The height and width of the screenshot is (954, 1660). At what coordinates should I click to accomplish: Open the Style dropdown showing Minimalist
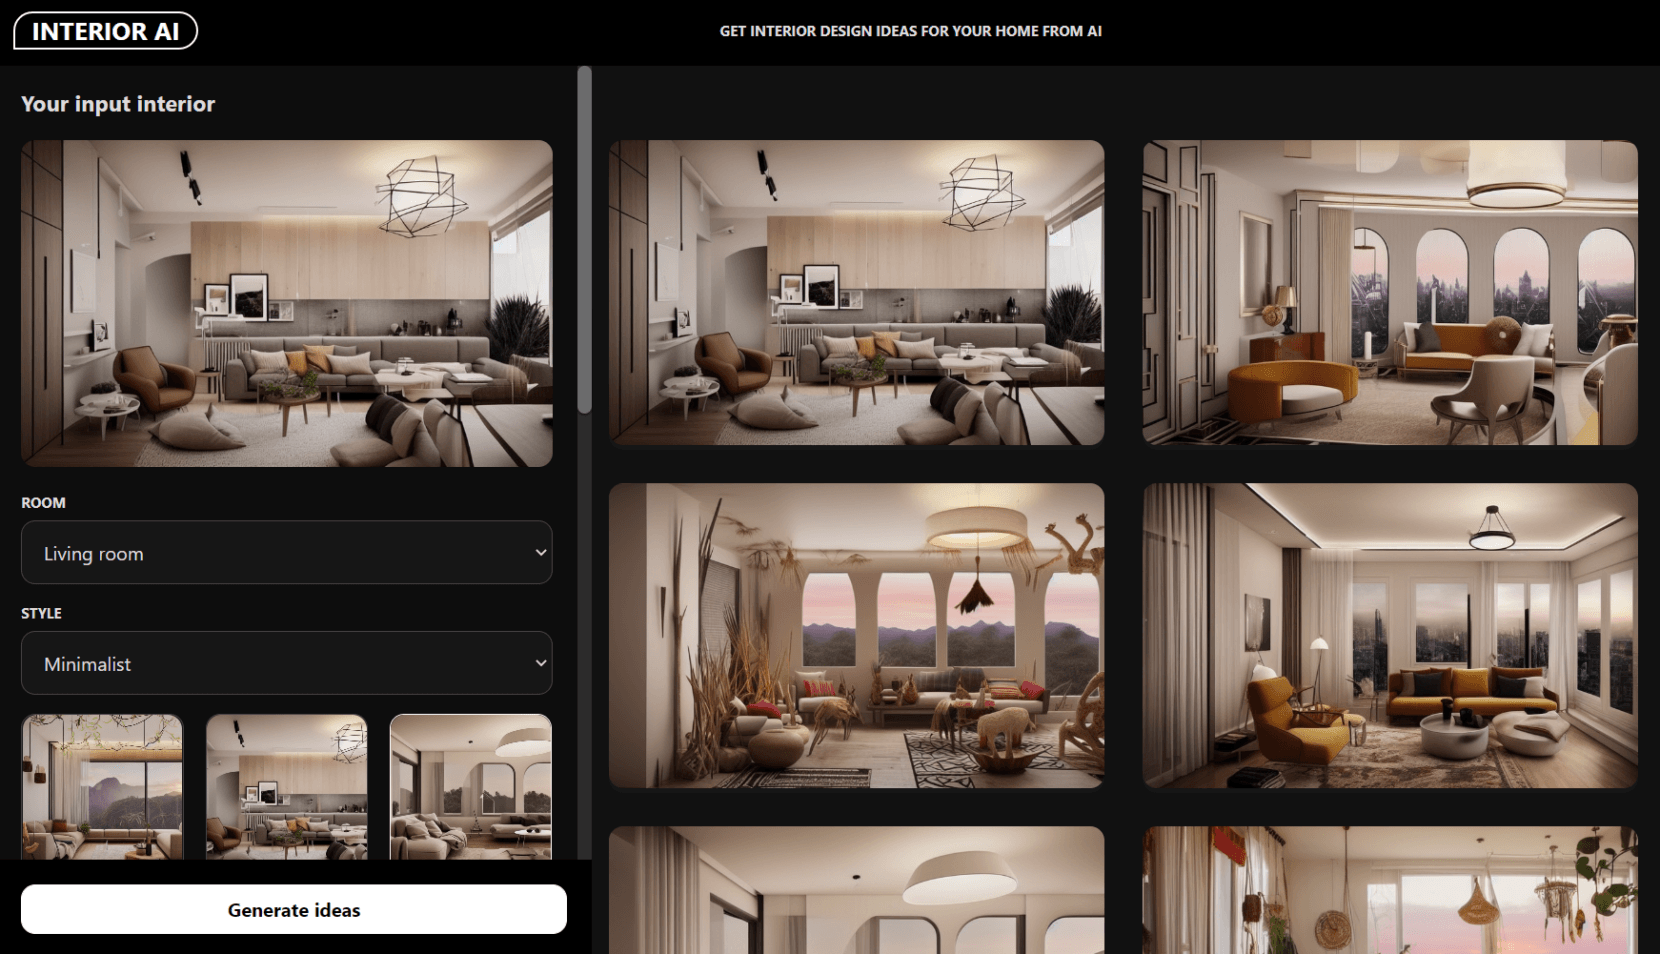287,662
